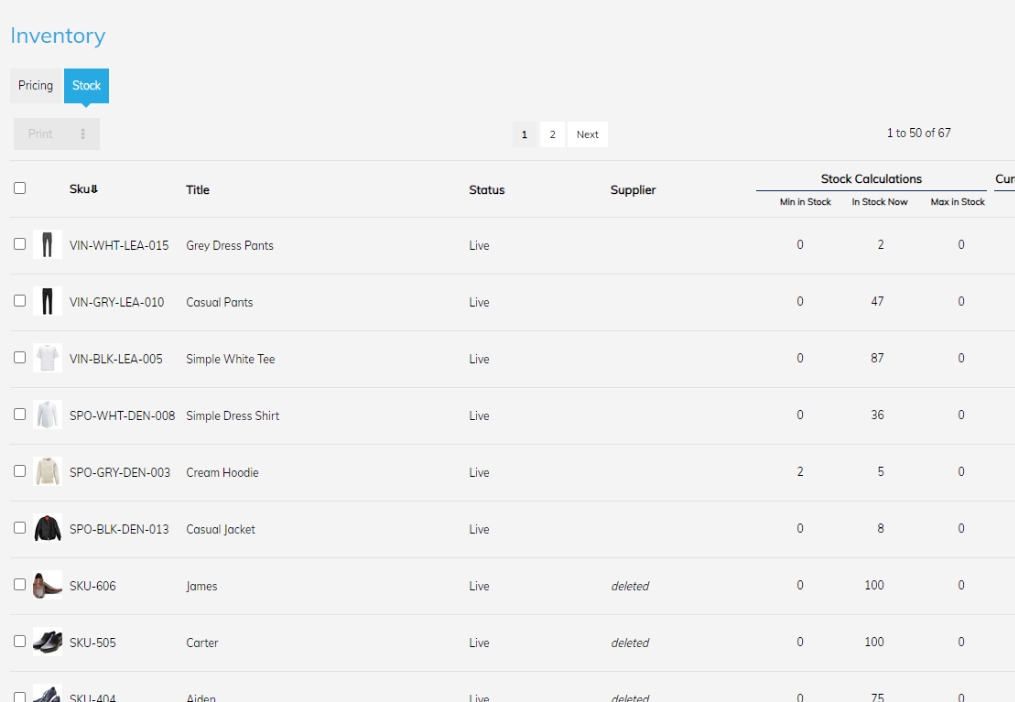Click the Casual Pants title
1015x702 pixels.
219,302
